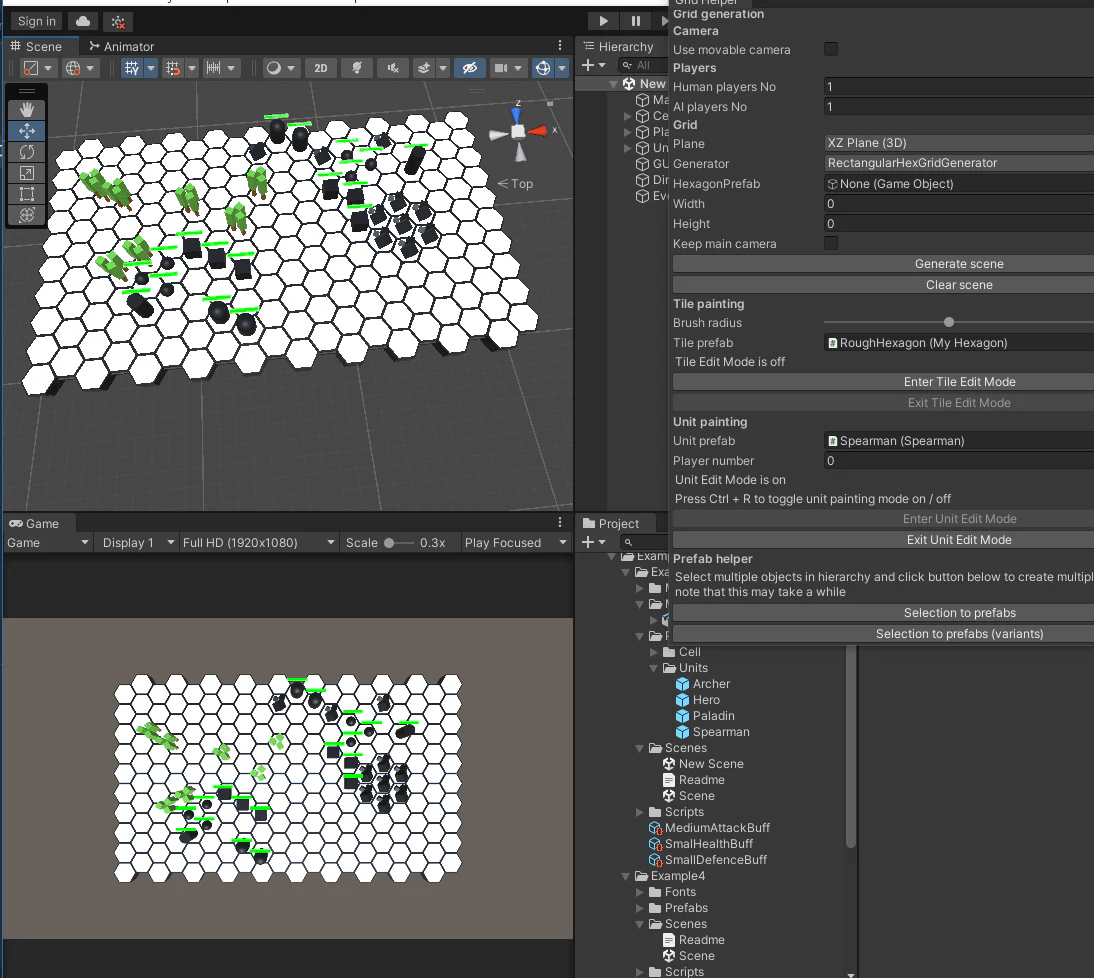This screenshot has height=978, width=1094.
Task: Select the Spearman prefab in Project
Action: click(720, 732)
